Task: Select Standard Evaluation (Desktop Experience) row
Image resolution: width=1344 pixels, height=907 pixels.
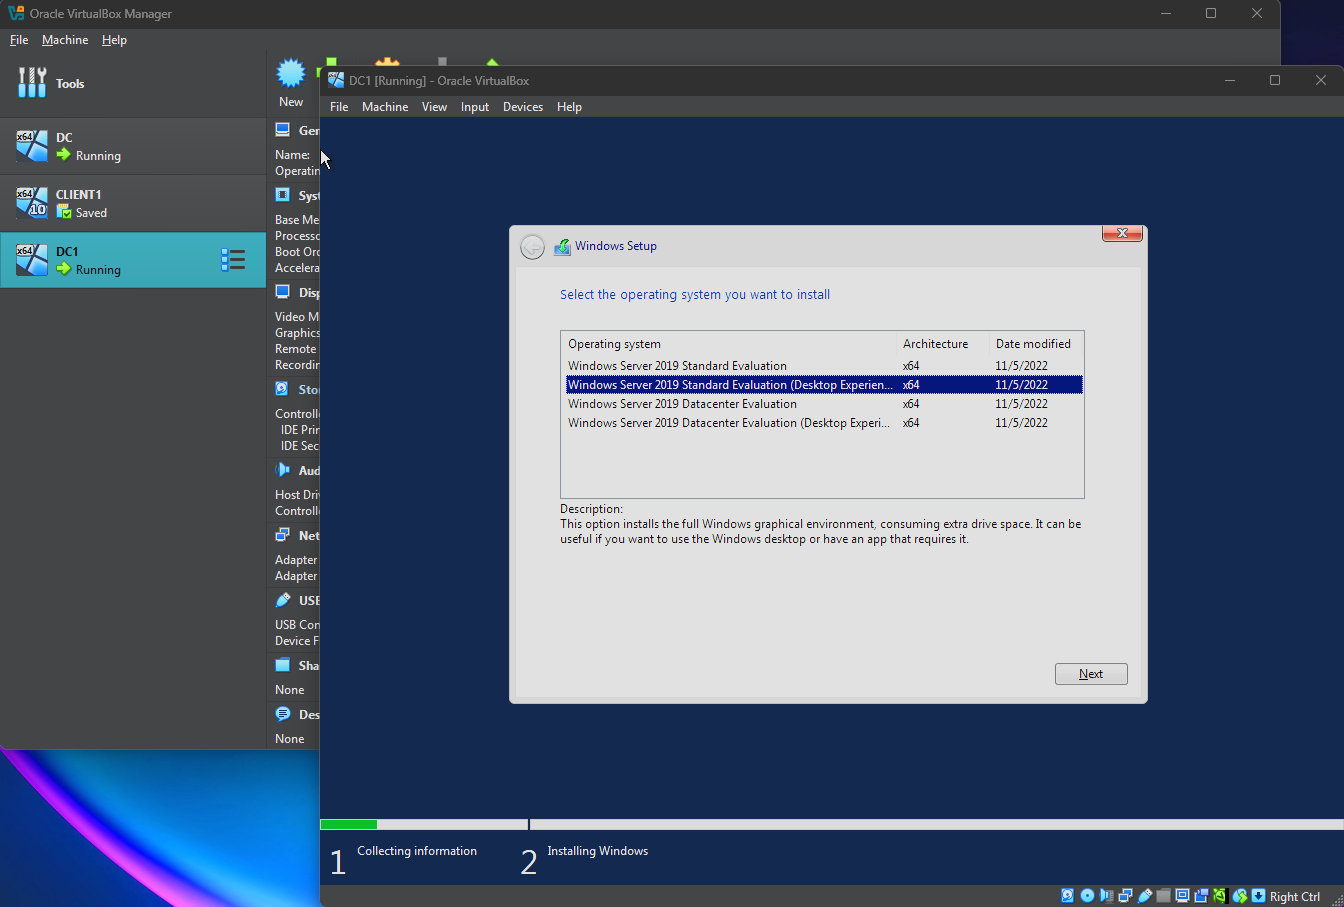Action: click(x=822, y=385)
